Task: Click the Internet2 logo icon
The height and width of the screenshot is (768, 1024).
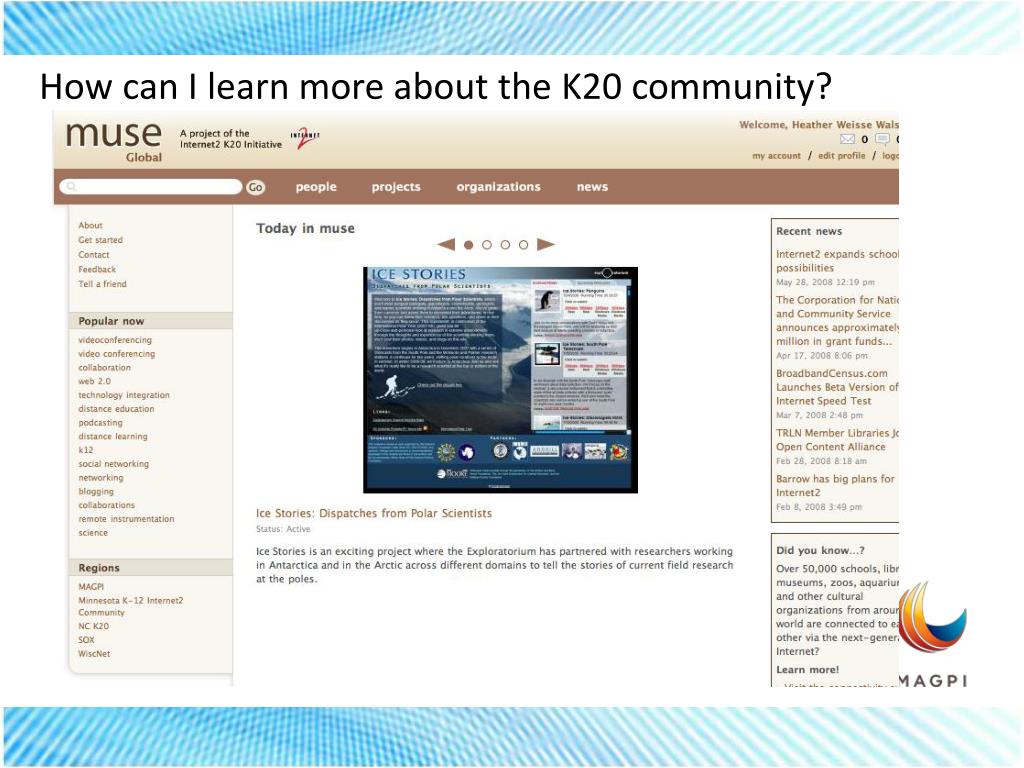Action: [304, 137]
